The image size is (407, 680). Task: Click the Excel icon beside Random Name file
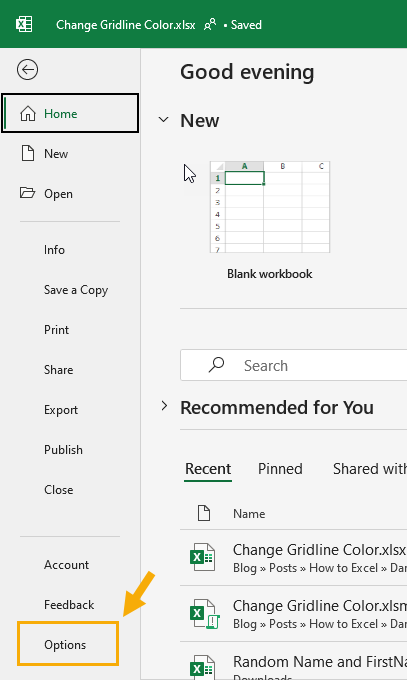click(202, 668)
